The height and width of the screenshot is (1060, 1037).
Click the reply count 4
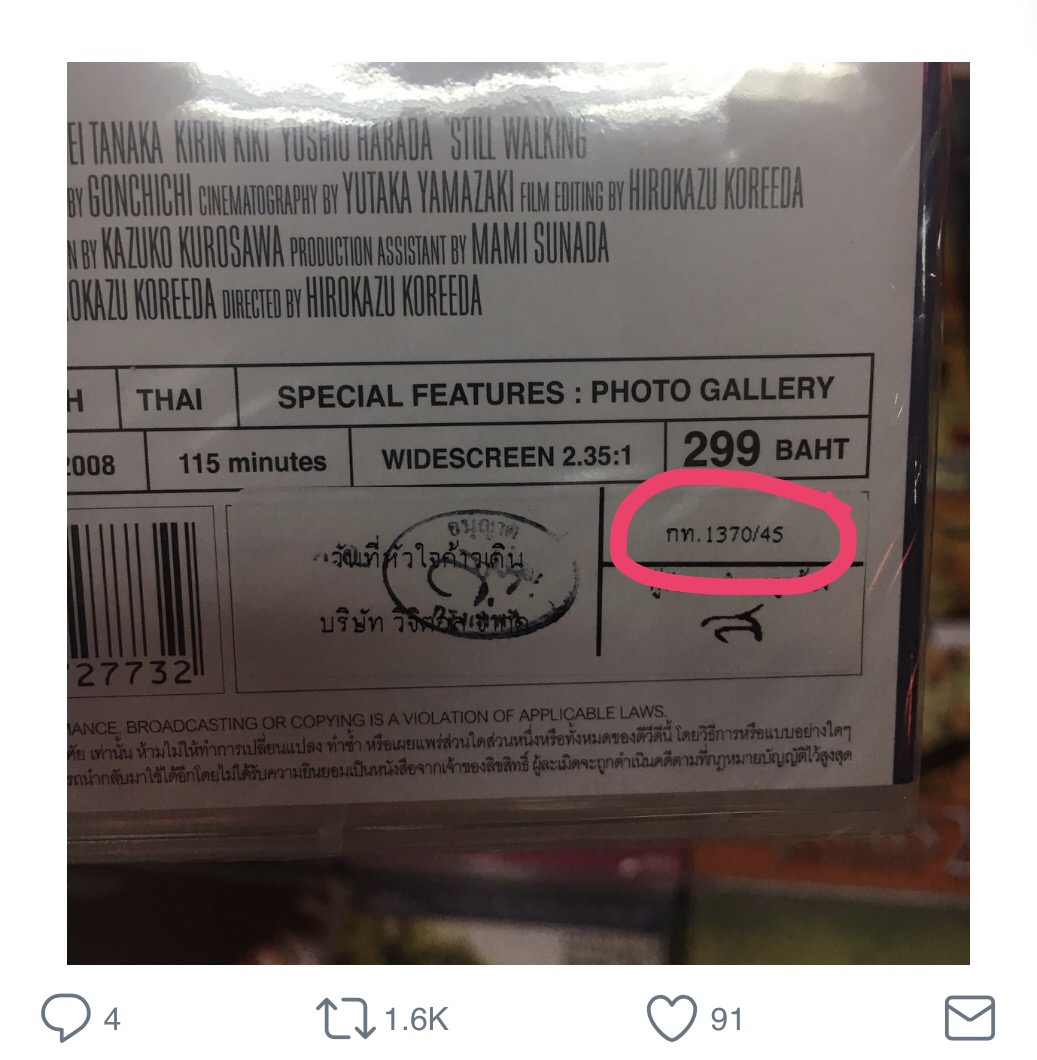112,1019
